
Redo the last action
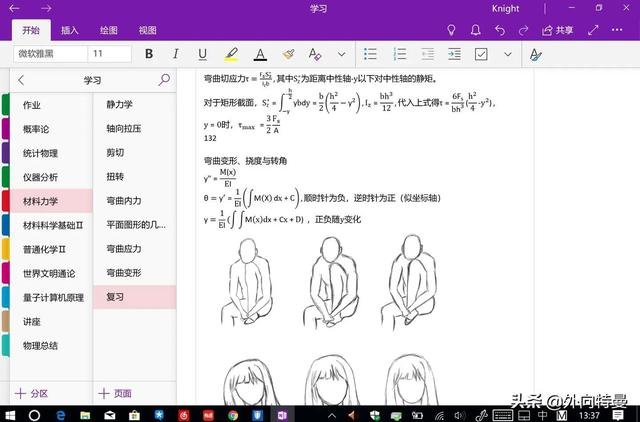point(523,30)
